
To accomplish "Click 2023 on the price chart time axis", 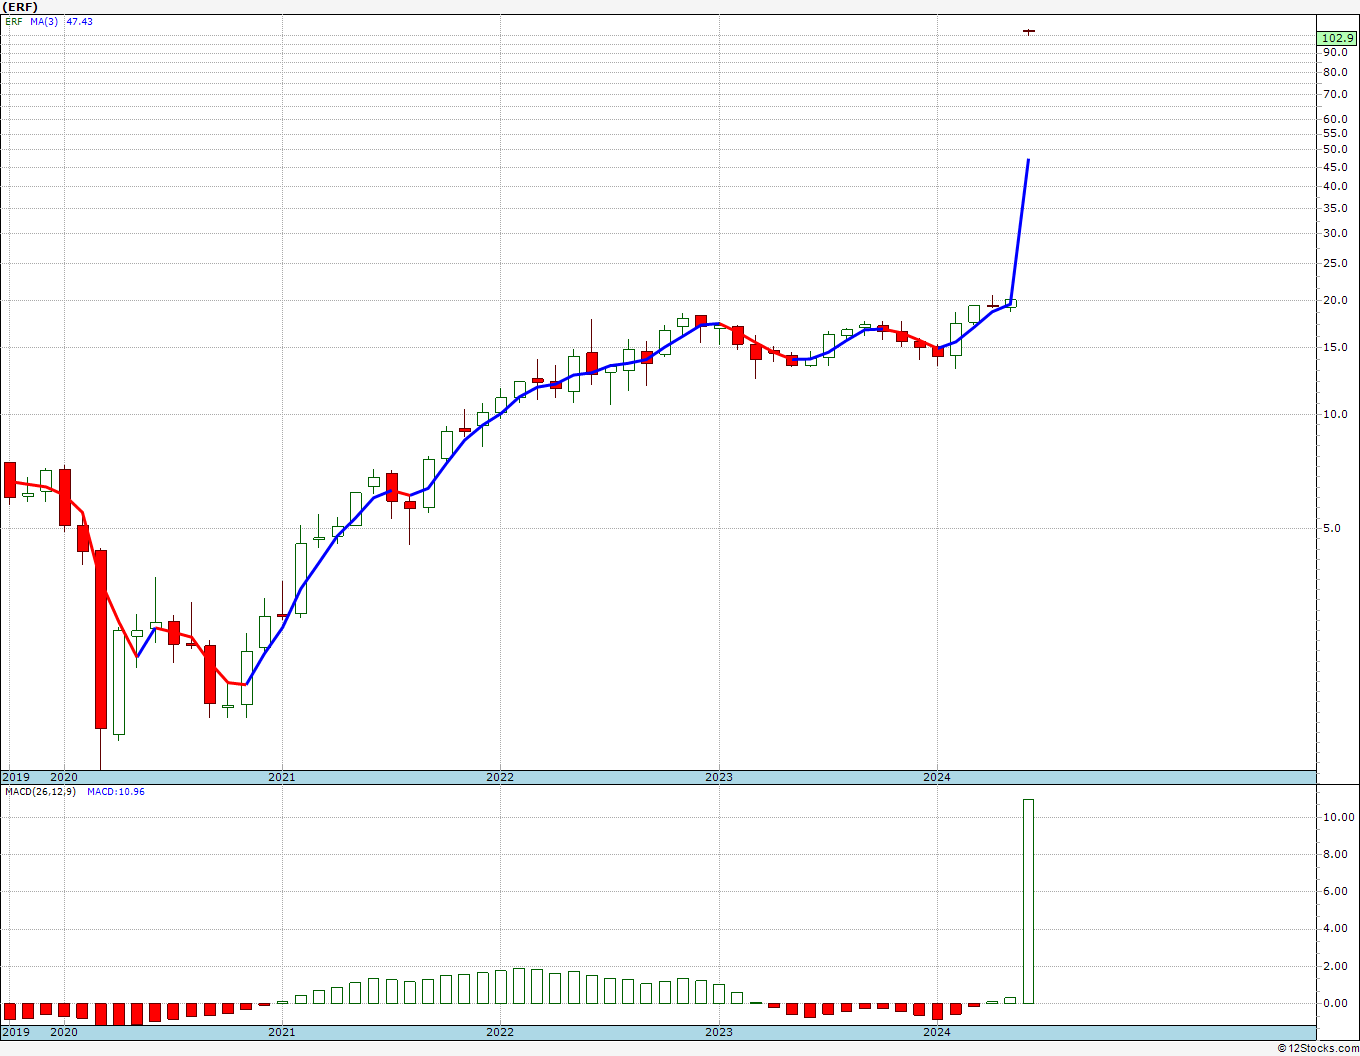I will 718,777.
